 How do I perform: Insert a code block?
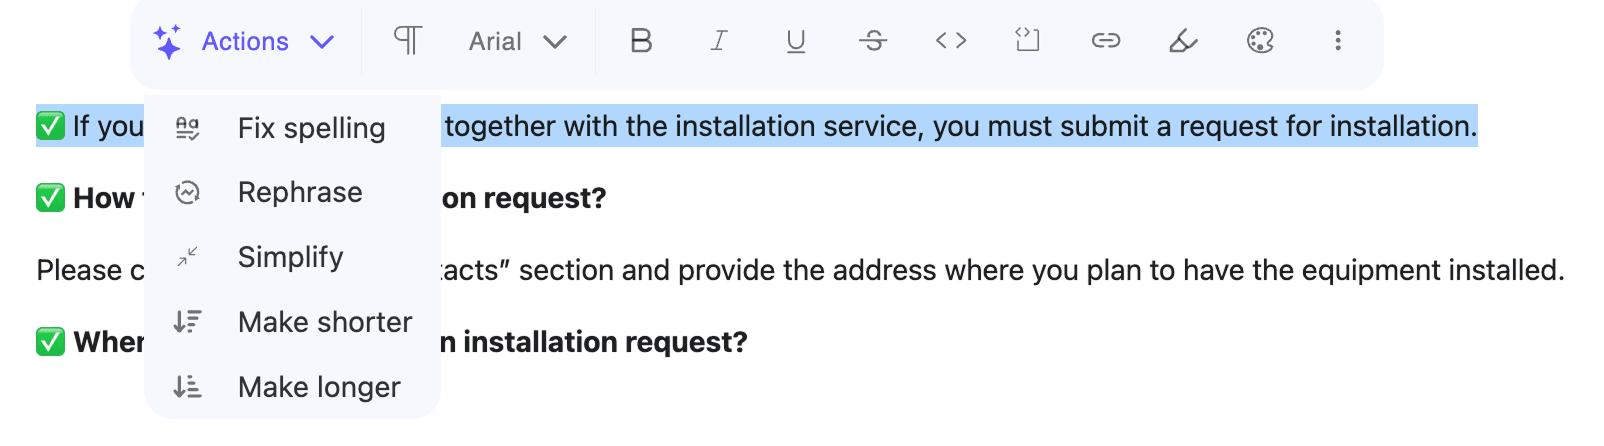tap(1027, 41)
